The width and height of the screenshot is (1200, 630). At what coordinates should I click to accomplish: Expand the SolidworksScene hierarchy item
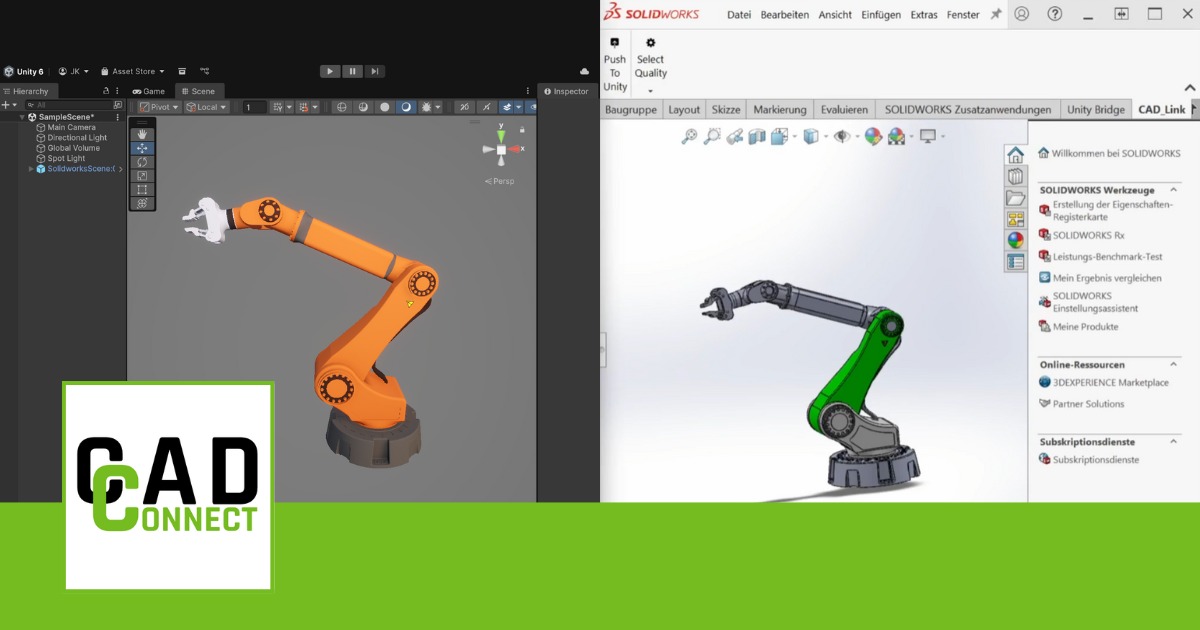[x=31, y=169]
